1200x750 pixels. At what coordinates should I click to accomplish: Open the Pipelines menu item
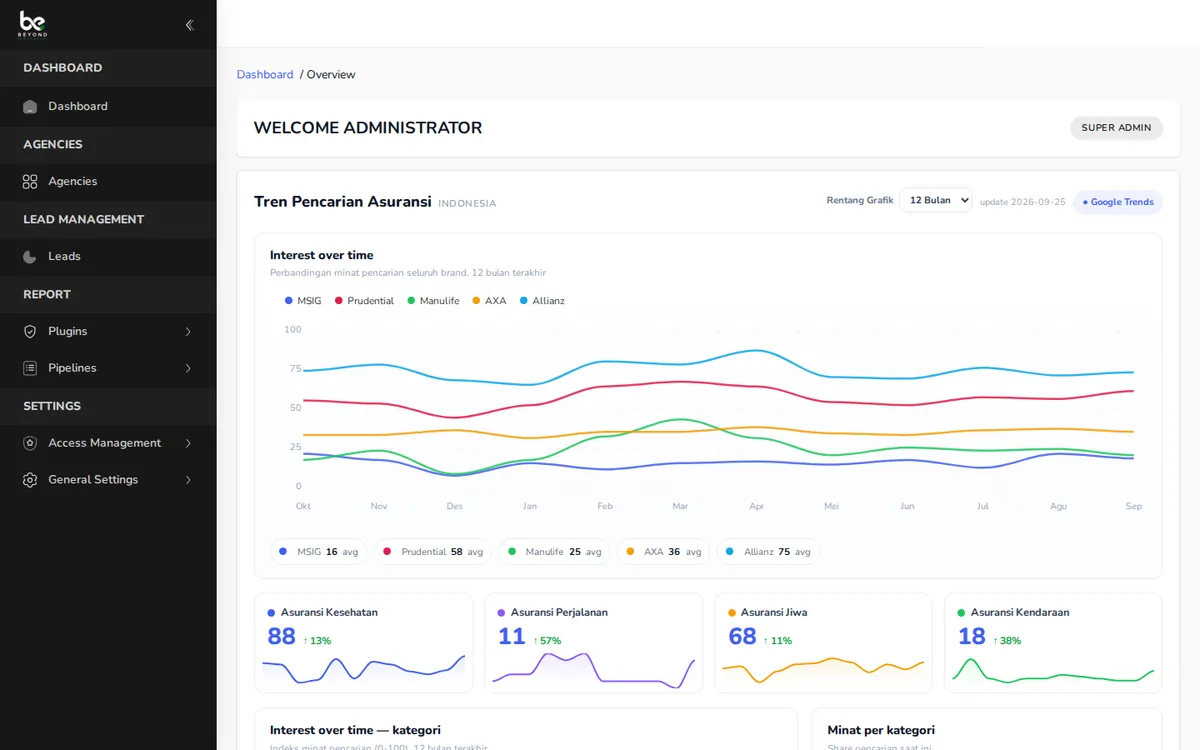[x=108, y=368]
